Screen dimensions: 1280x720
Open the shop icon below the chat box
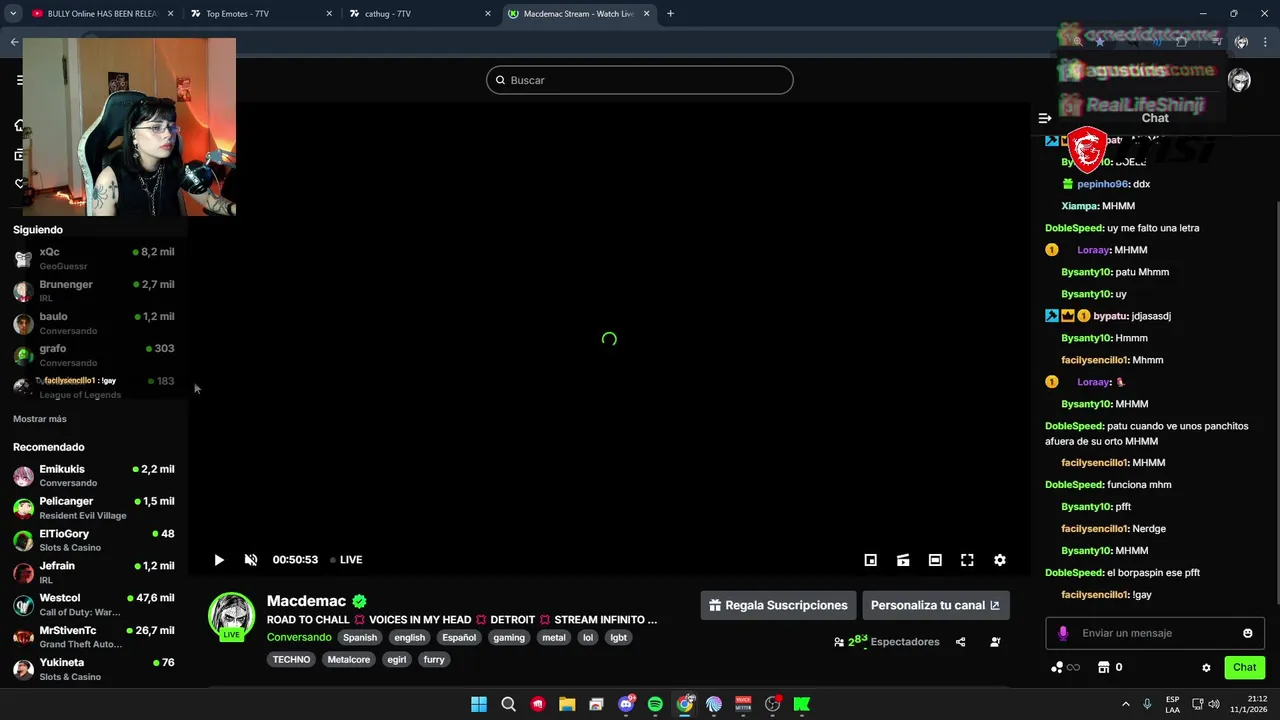[1104, 667]
